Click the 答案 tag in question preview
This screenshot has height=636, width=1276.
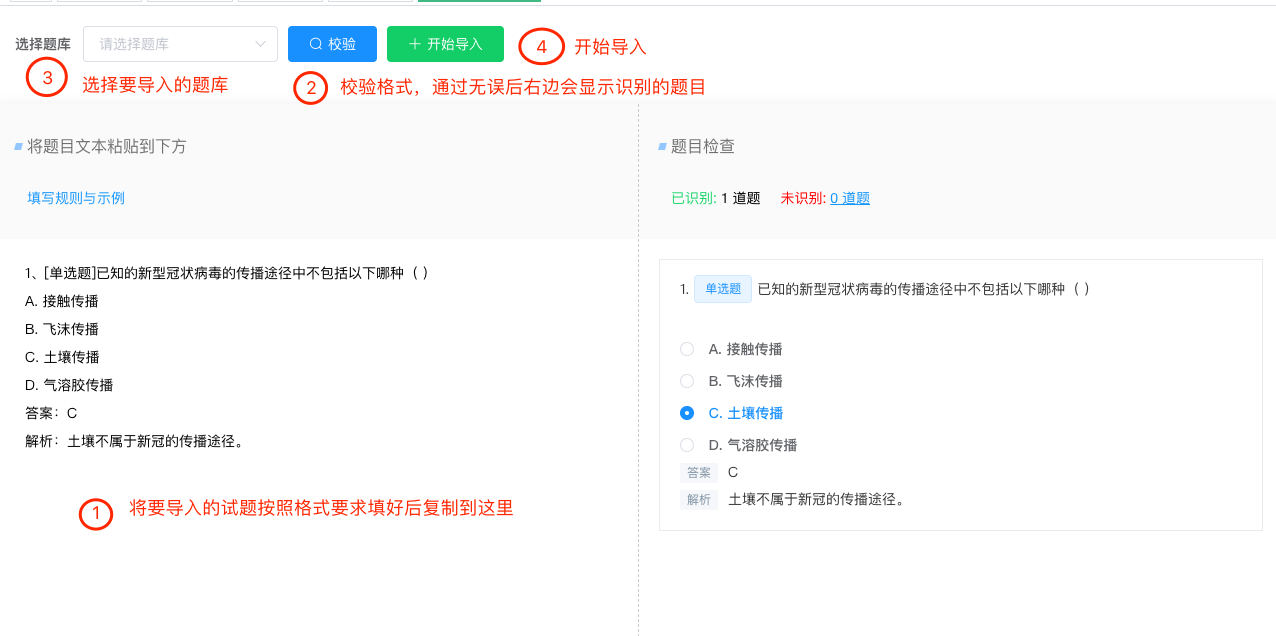coord(698,472)
